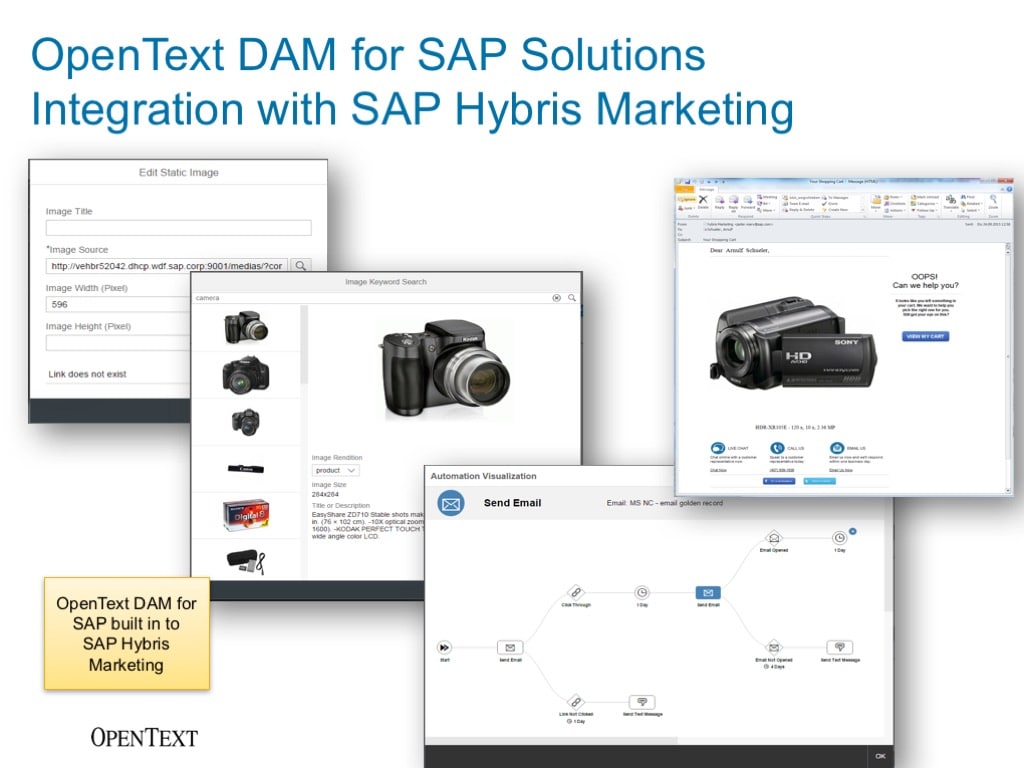Click the VIEW MY CART button
1024x768 pixels.
(x=925, y=336)
